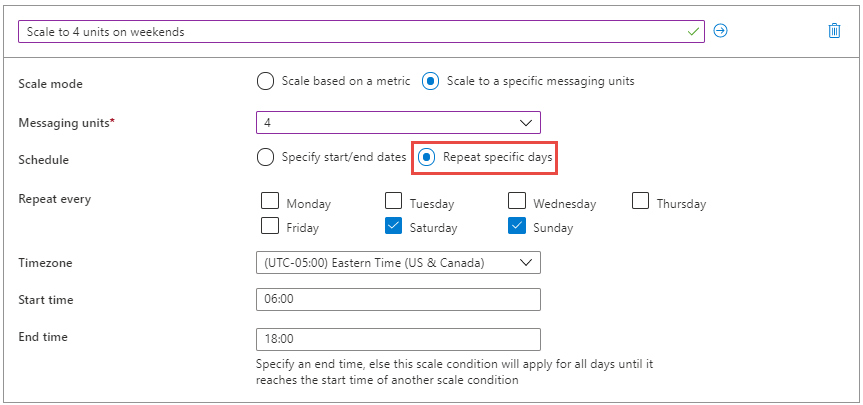The width and height of the screenshot is (863, 405).
Task: Click the End time field
Action: (398, 339)
